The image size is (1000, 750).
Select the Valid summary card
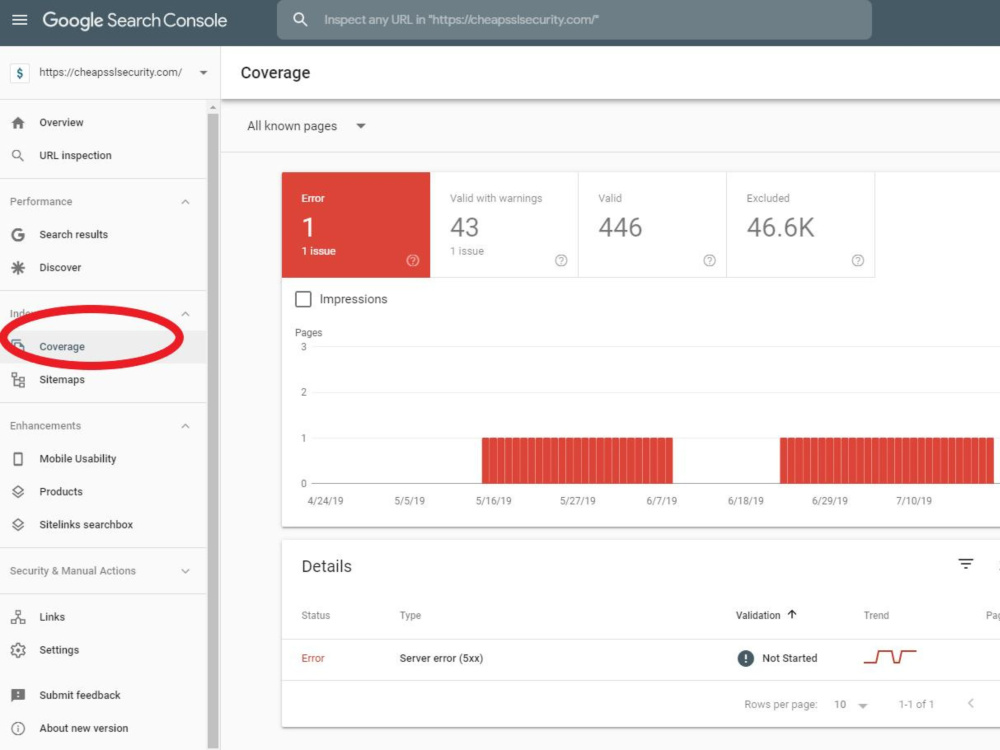pos(652,224)
